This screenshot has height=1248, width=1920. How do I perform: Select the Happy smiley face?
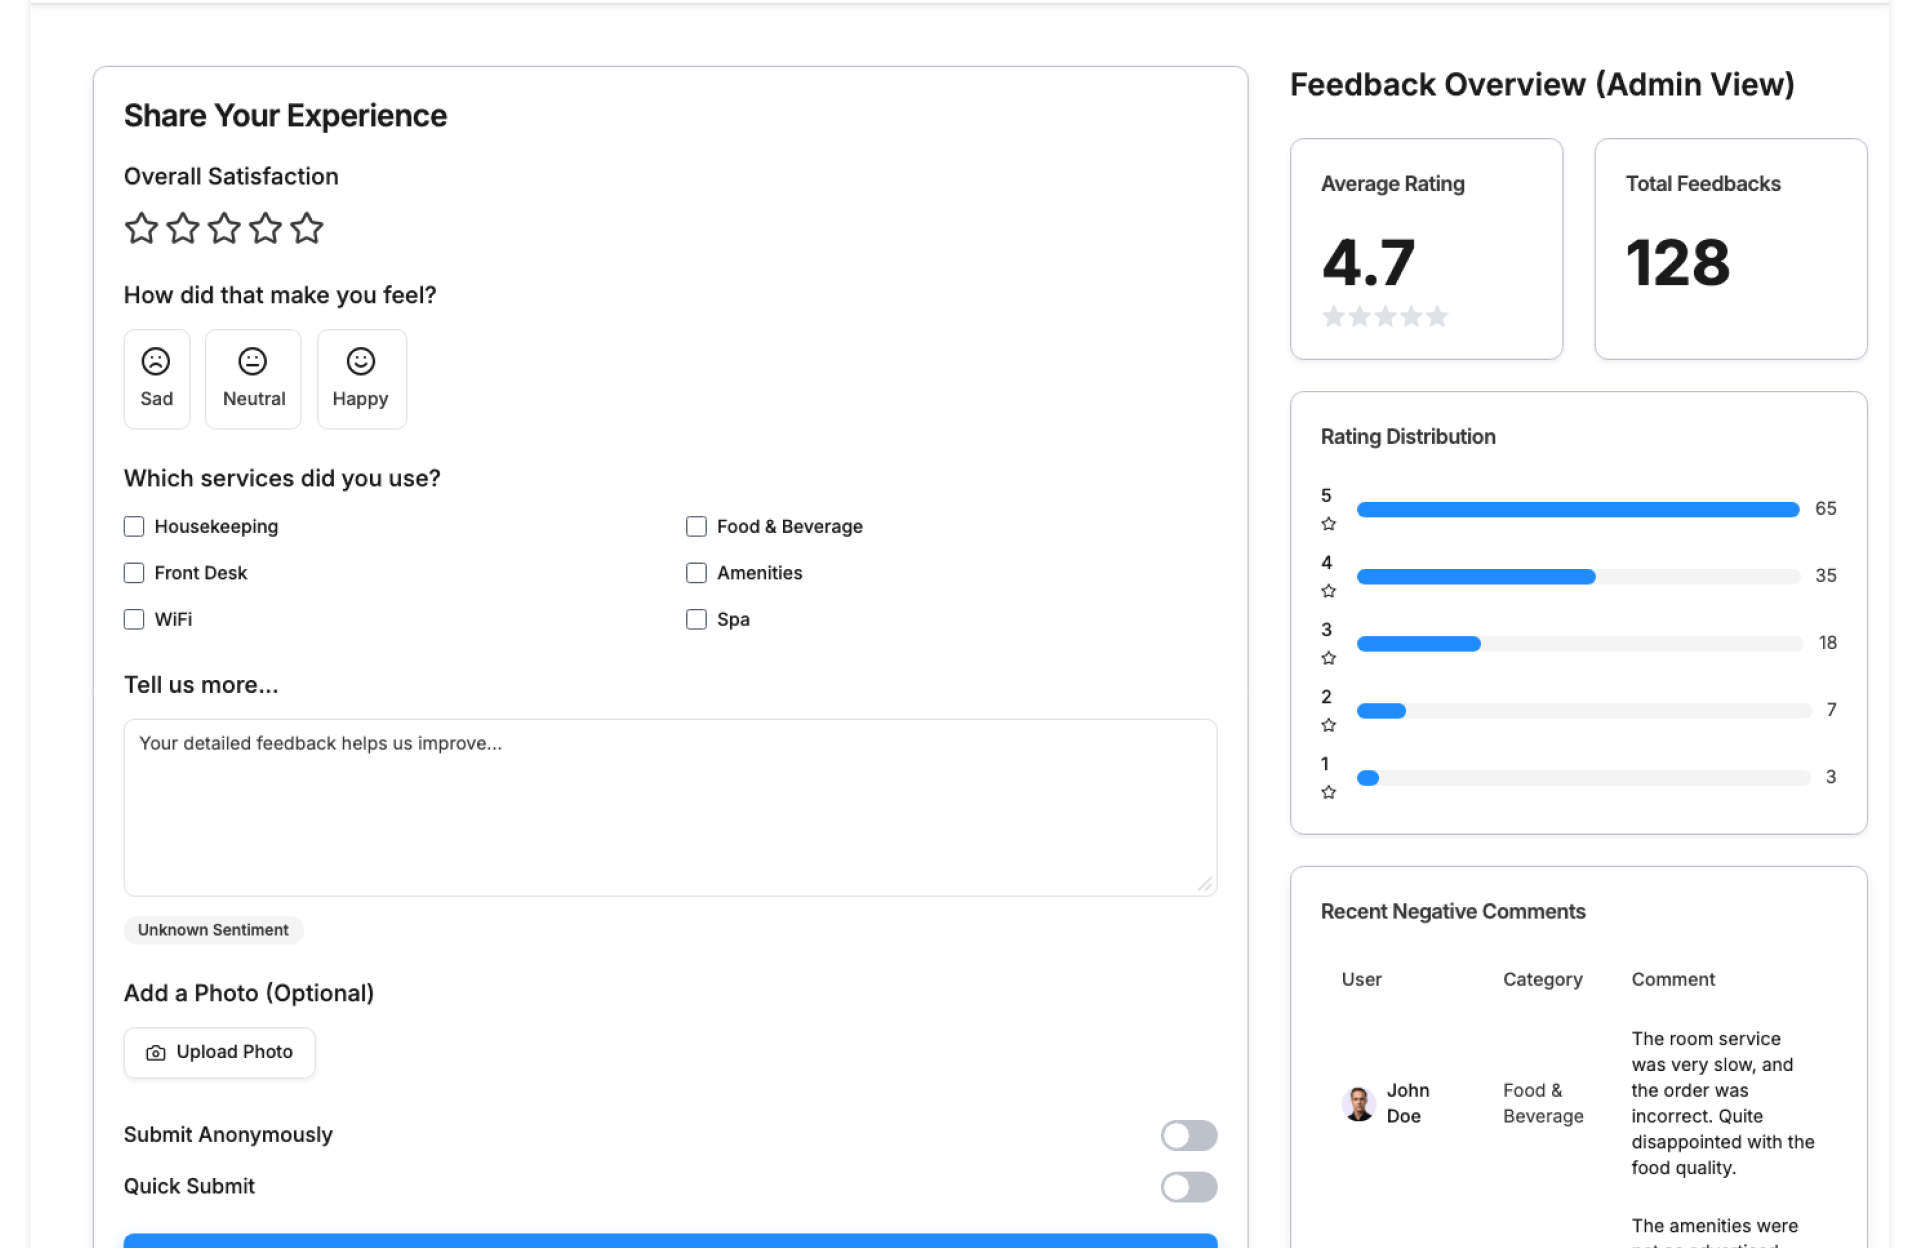coord(361,379)
